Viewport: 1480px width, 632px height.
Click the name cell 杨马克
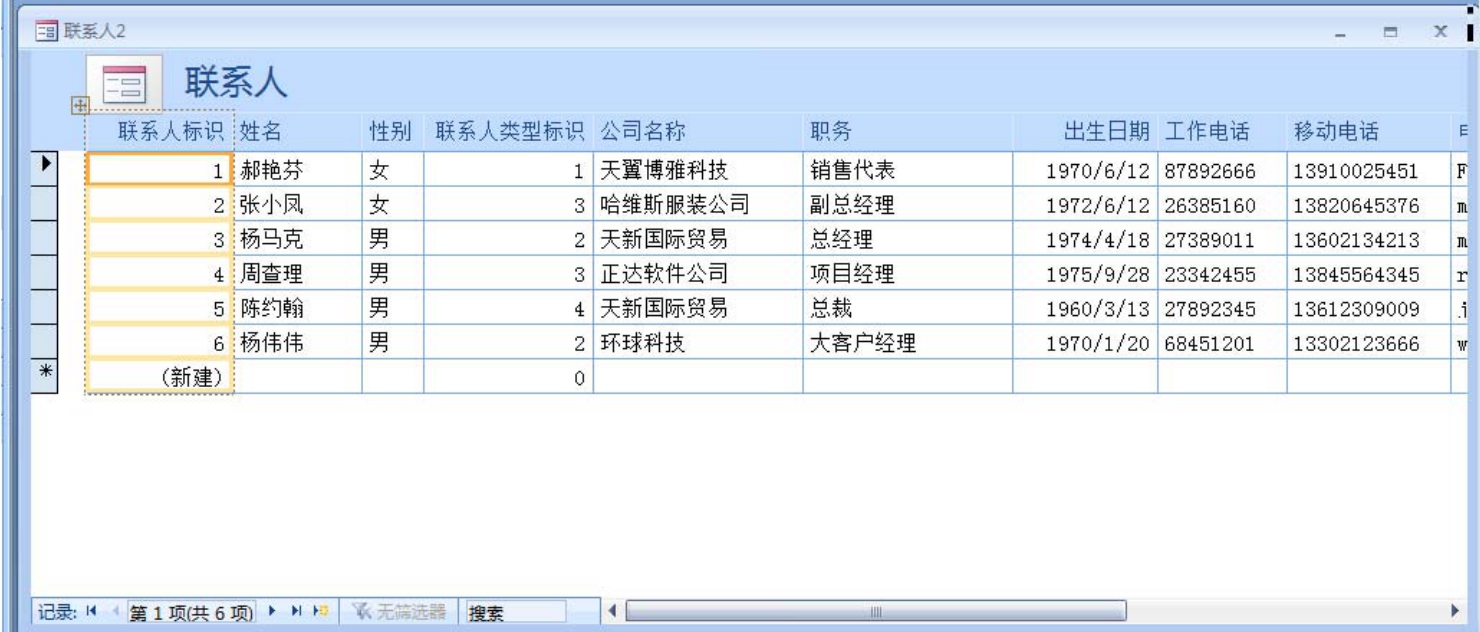(x=271, y=240)
